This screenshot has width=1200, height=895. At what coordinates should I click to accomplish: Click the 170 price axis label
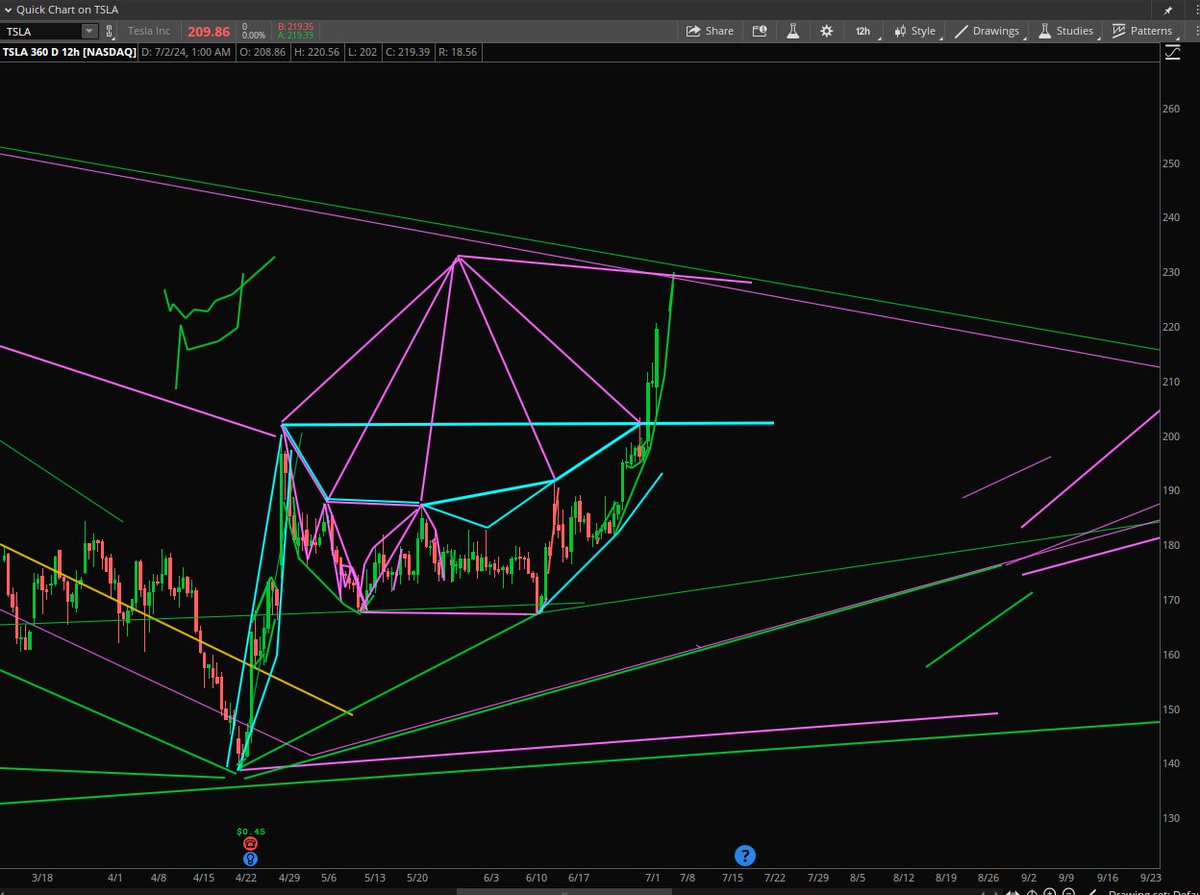click(x=1171, y=600)
